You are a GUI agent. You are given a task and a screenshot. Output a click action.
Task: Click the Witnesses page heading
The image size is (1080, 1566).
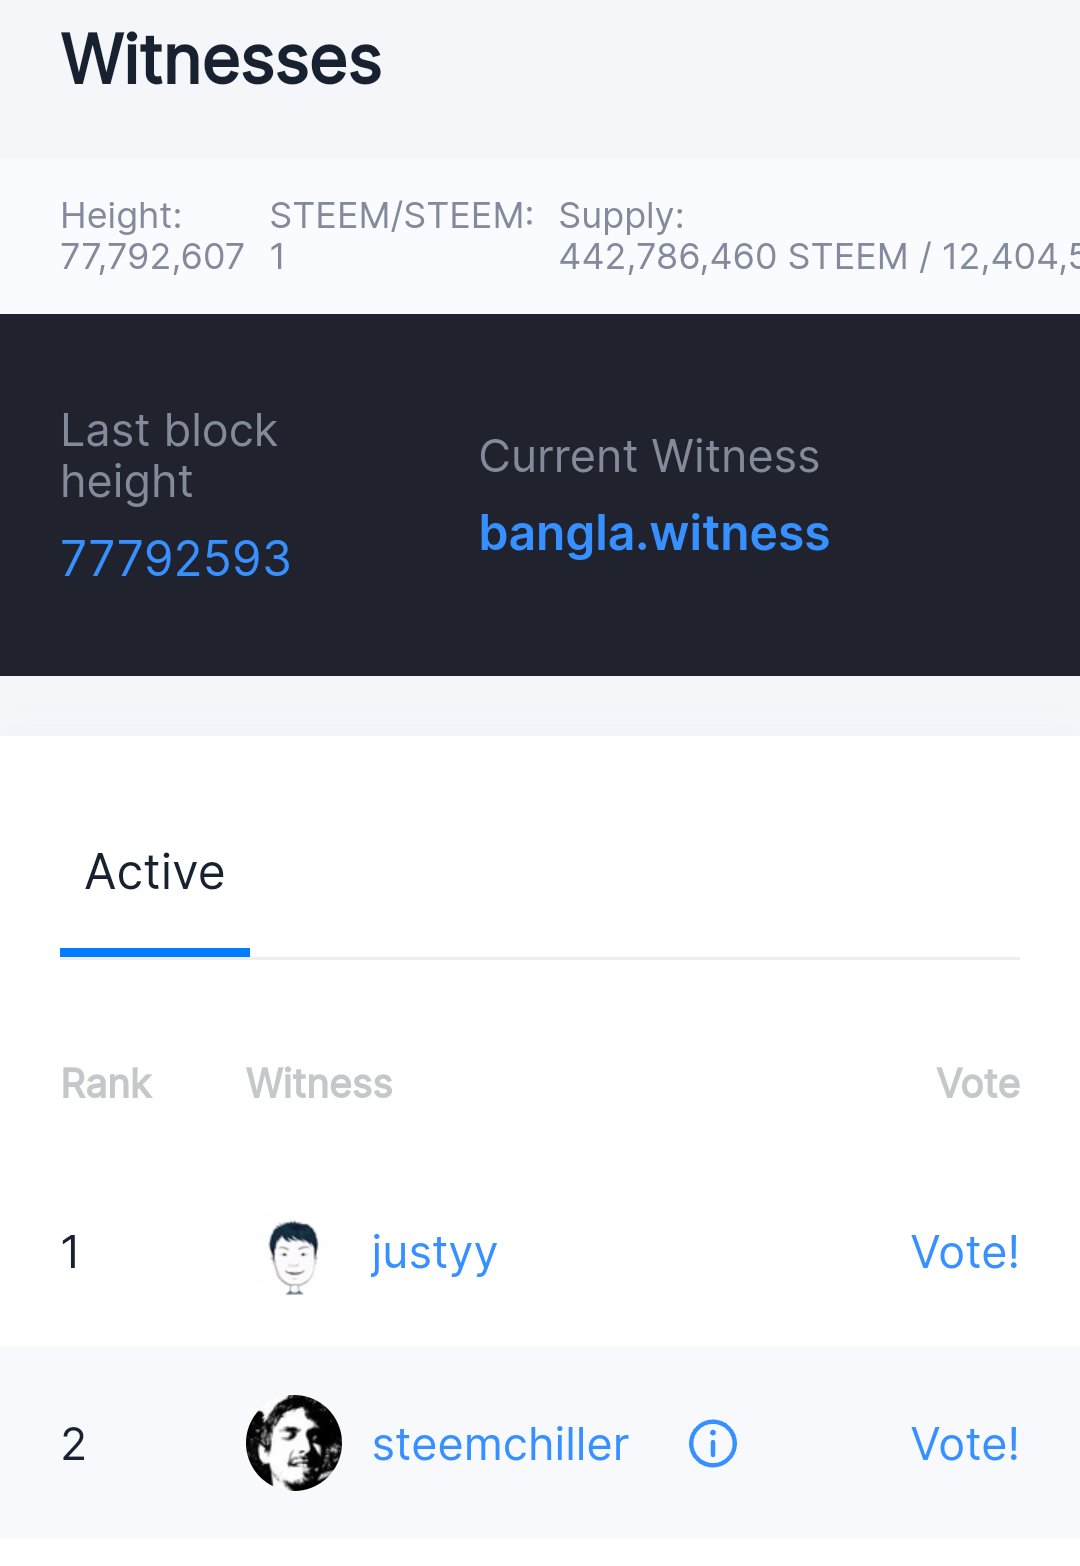click(221, 60)
